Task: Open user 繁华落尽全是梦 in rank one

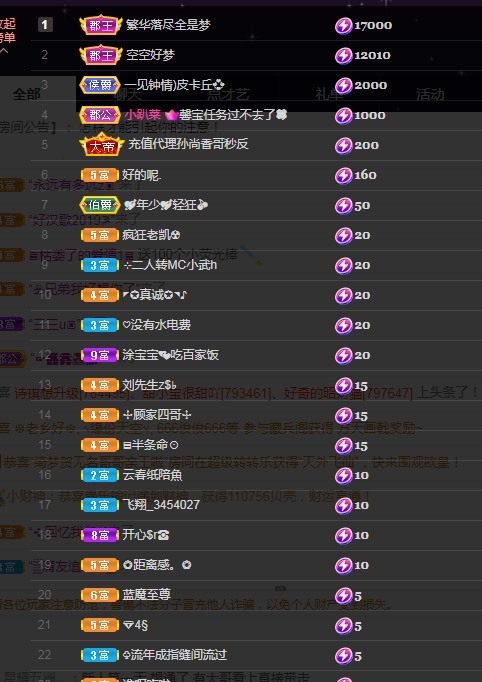Action: pyautogui.click(x=168, y=25)
